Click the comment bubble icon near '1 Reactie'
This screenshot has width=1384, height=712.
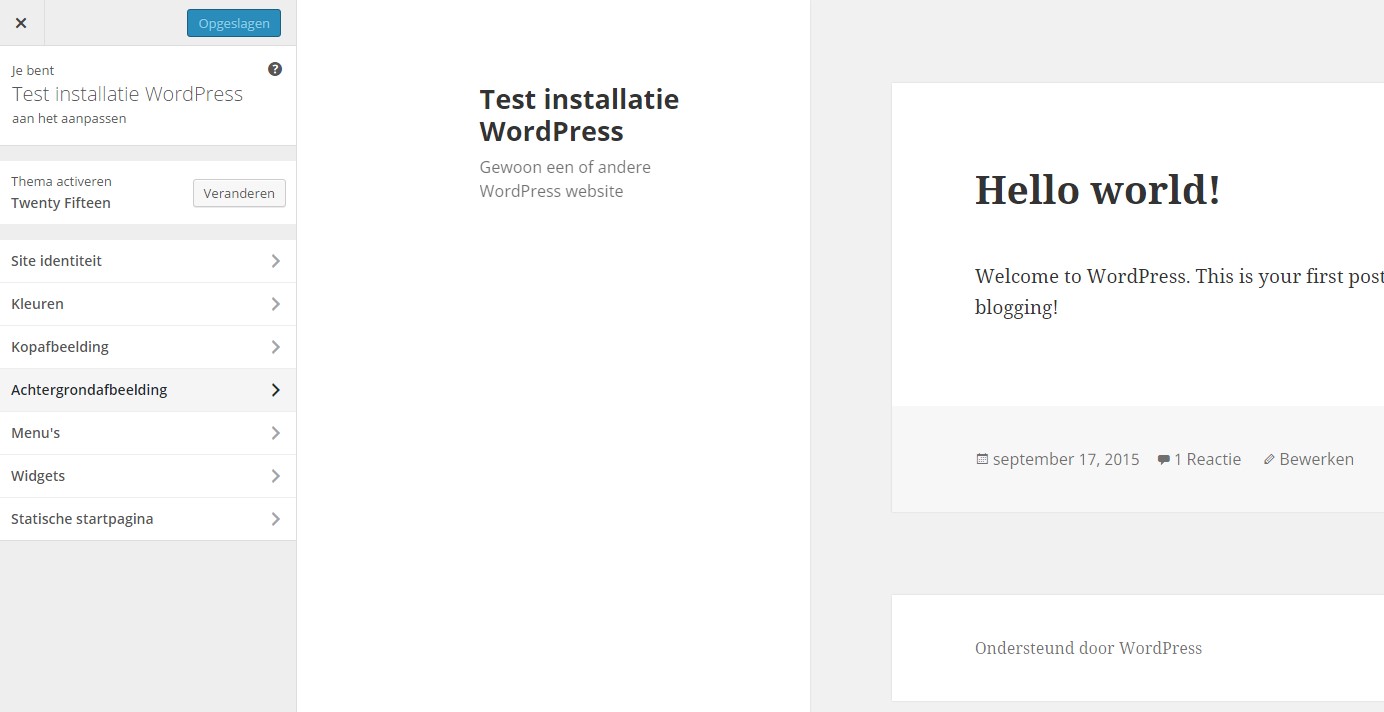tap(1163, 459)
